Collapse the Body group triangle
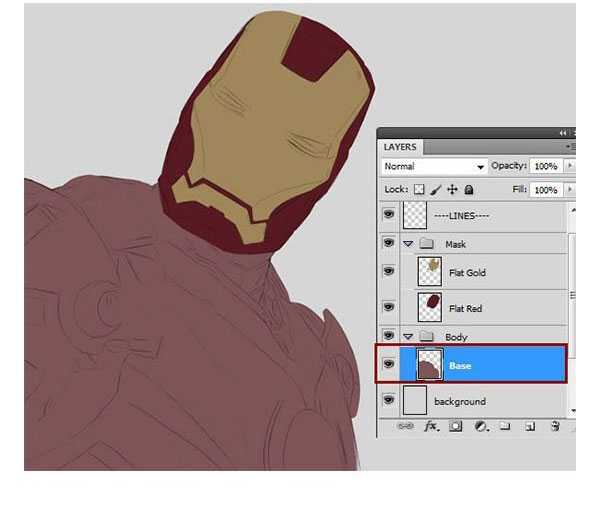The height and width of the screenshot is (516, 600). [408, 337]
